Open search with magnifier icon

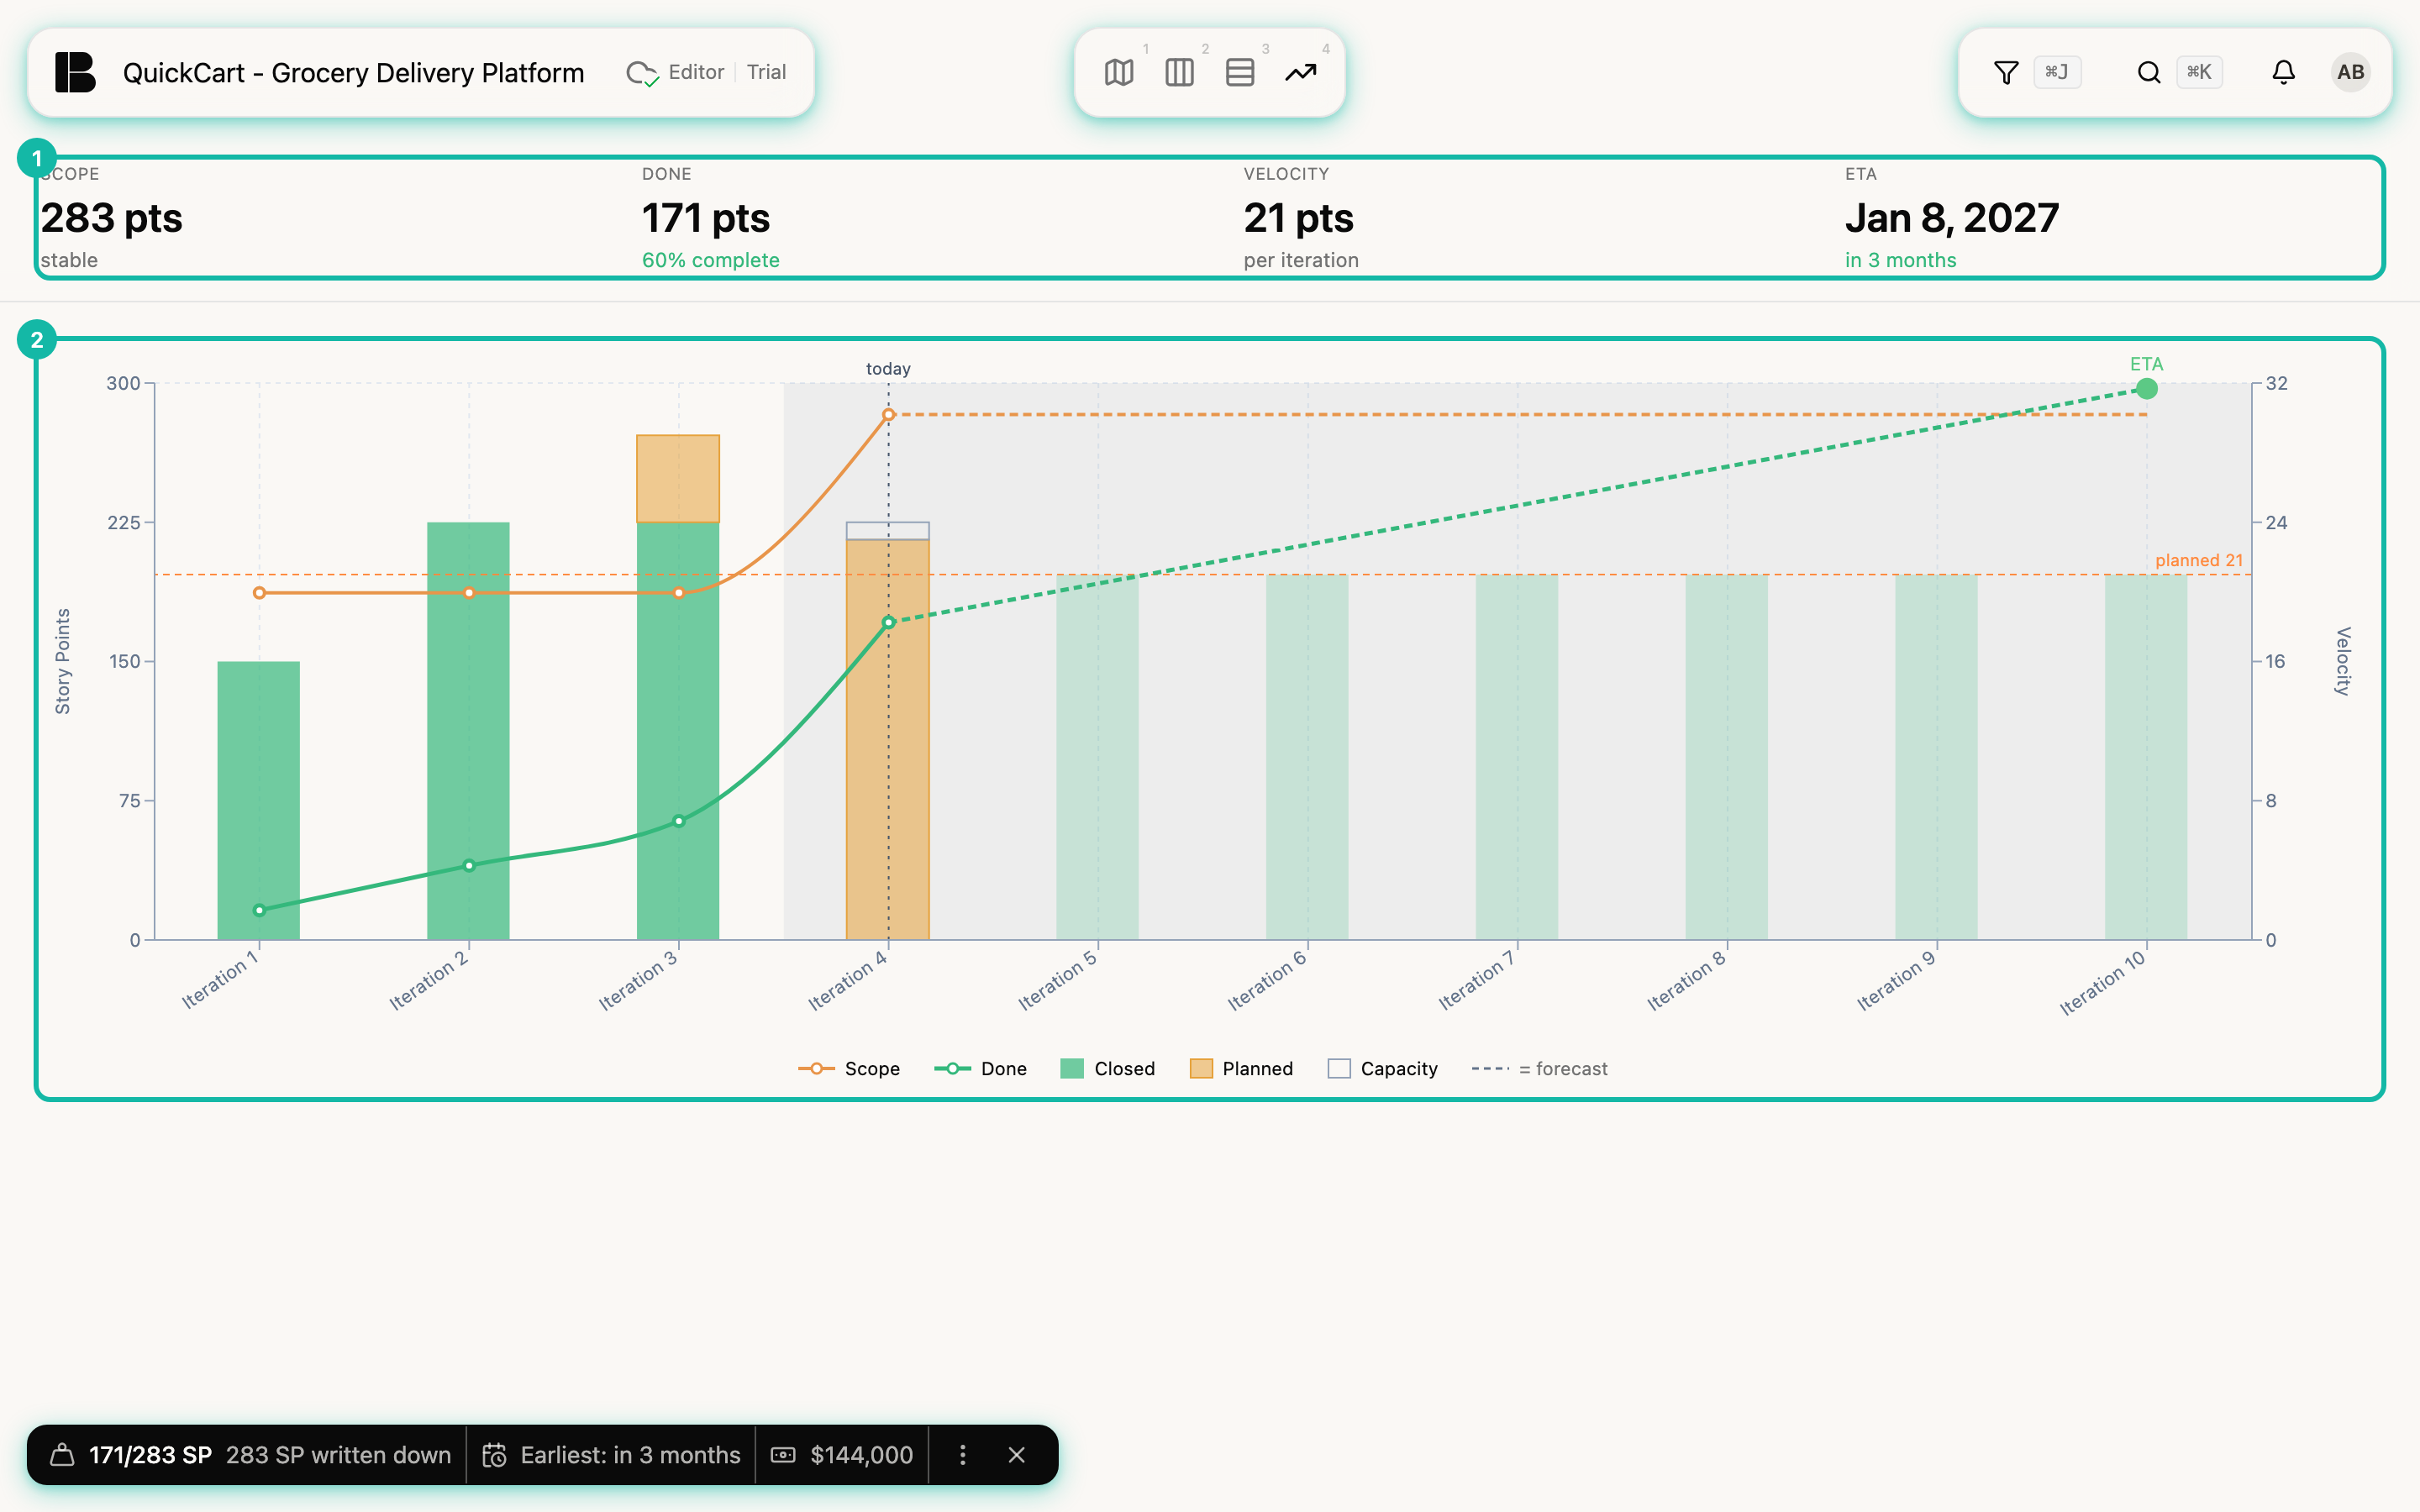(2149, 72)
